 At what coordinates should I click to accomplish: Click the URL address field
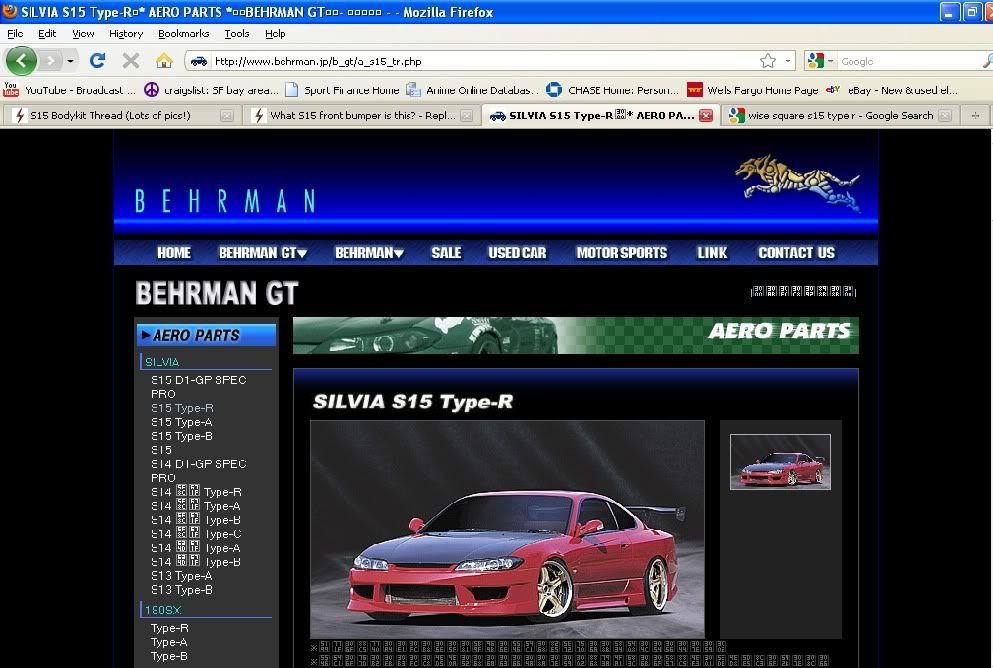(x=483, y=61)
